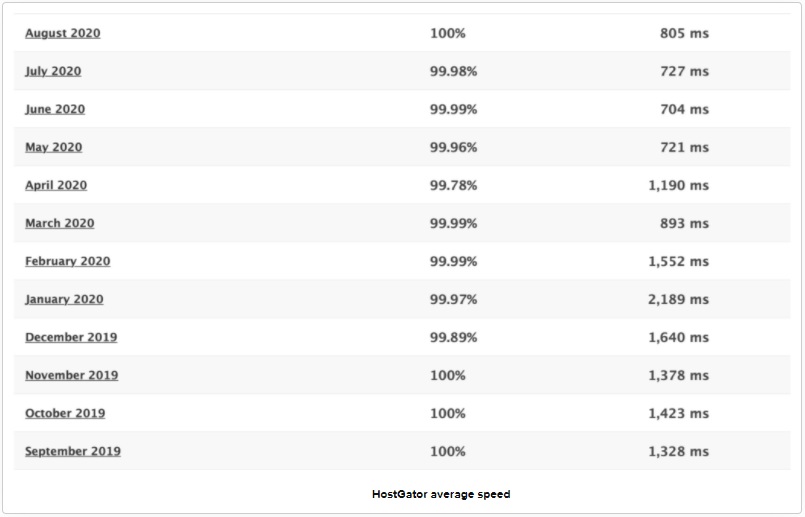Open the July 2020 report link
Viewport: 805px width, 517px height.
(53, 71)
